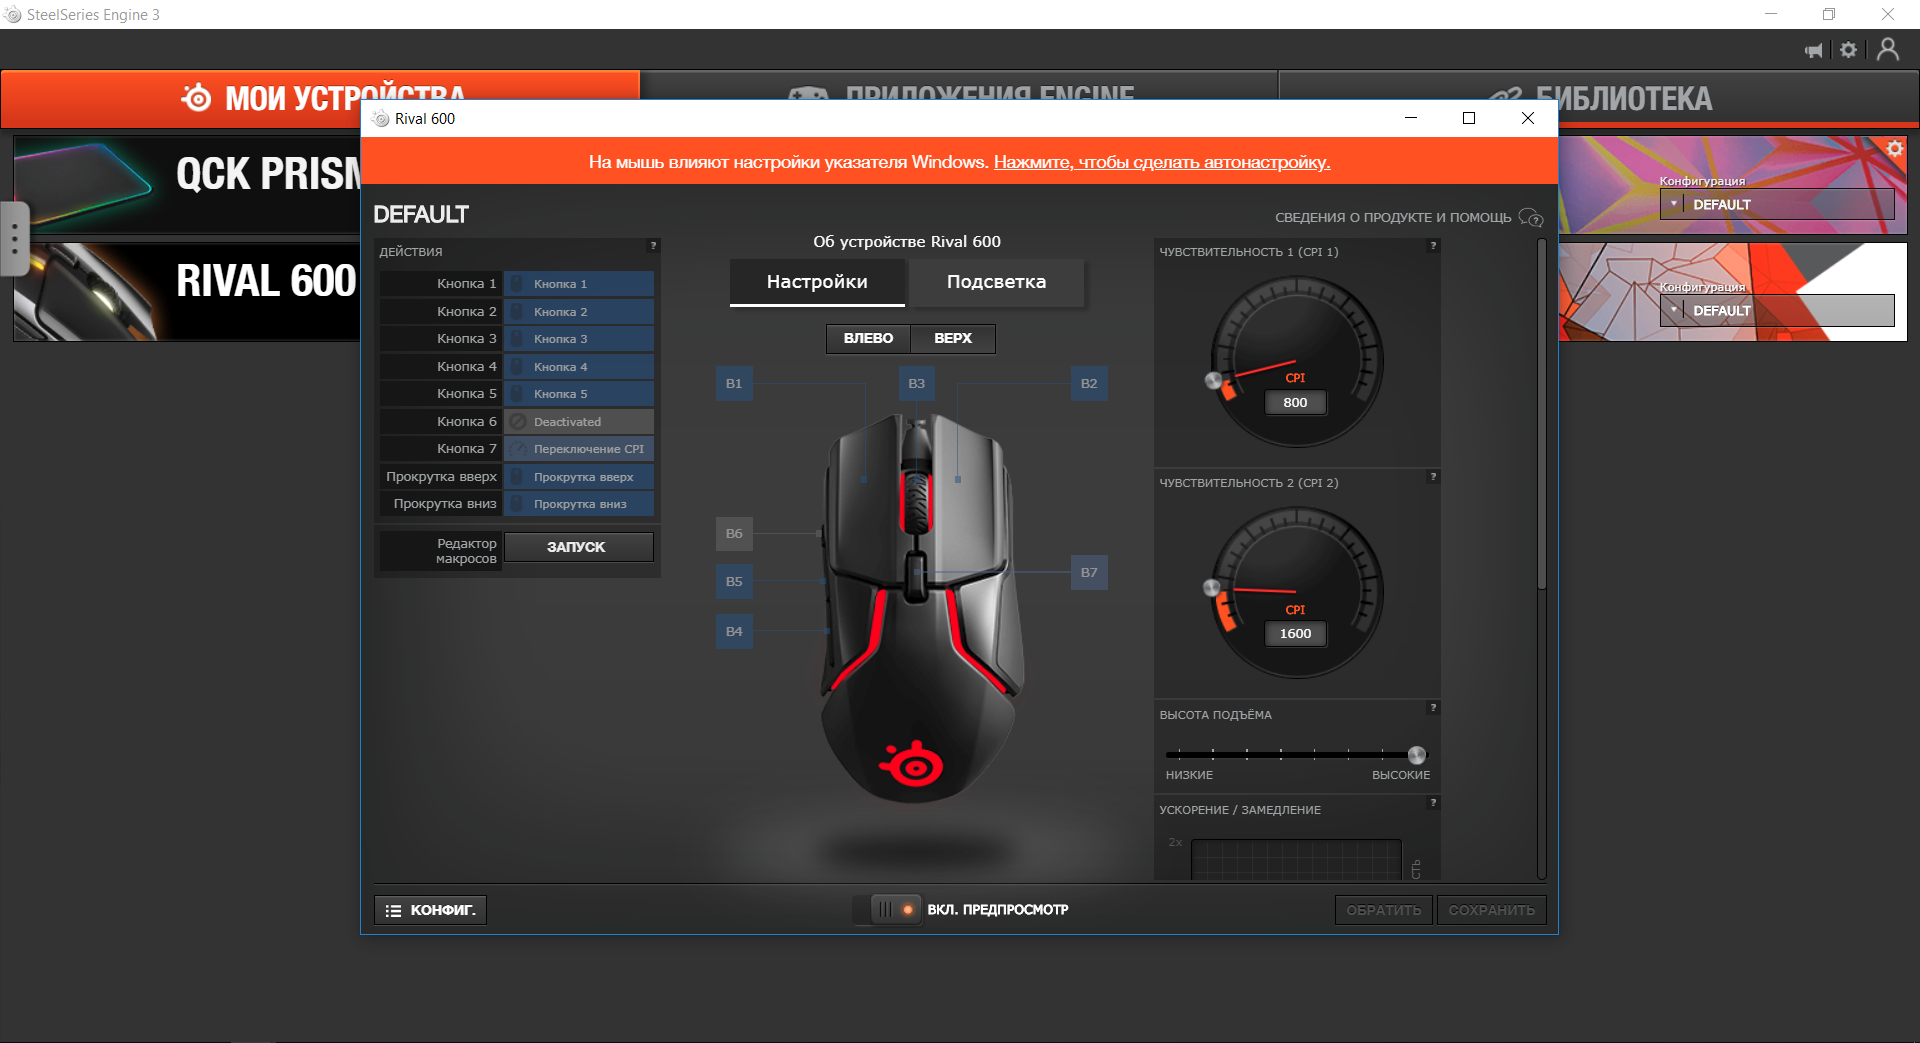The width and height of the screenshot is (1920, 1043).
Task: Switch to Мои устройства tab
Action: tap(320, 99)
